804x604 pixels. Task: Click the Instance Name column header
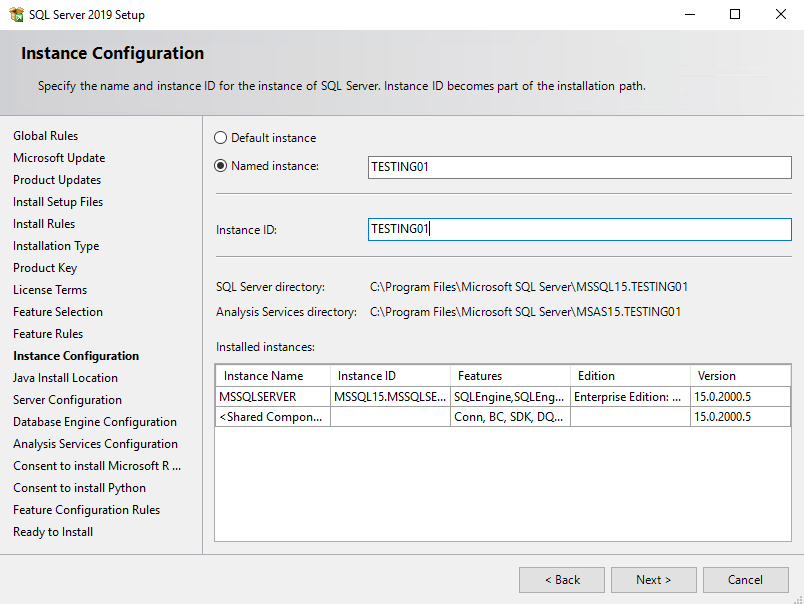tap(273, 376)
